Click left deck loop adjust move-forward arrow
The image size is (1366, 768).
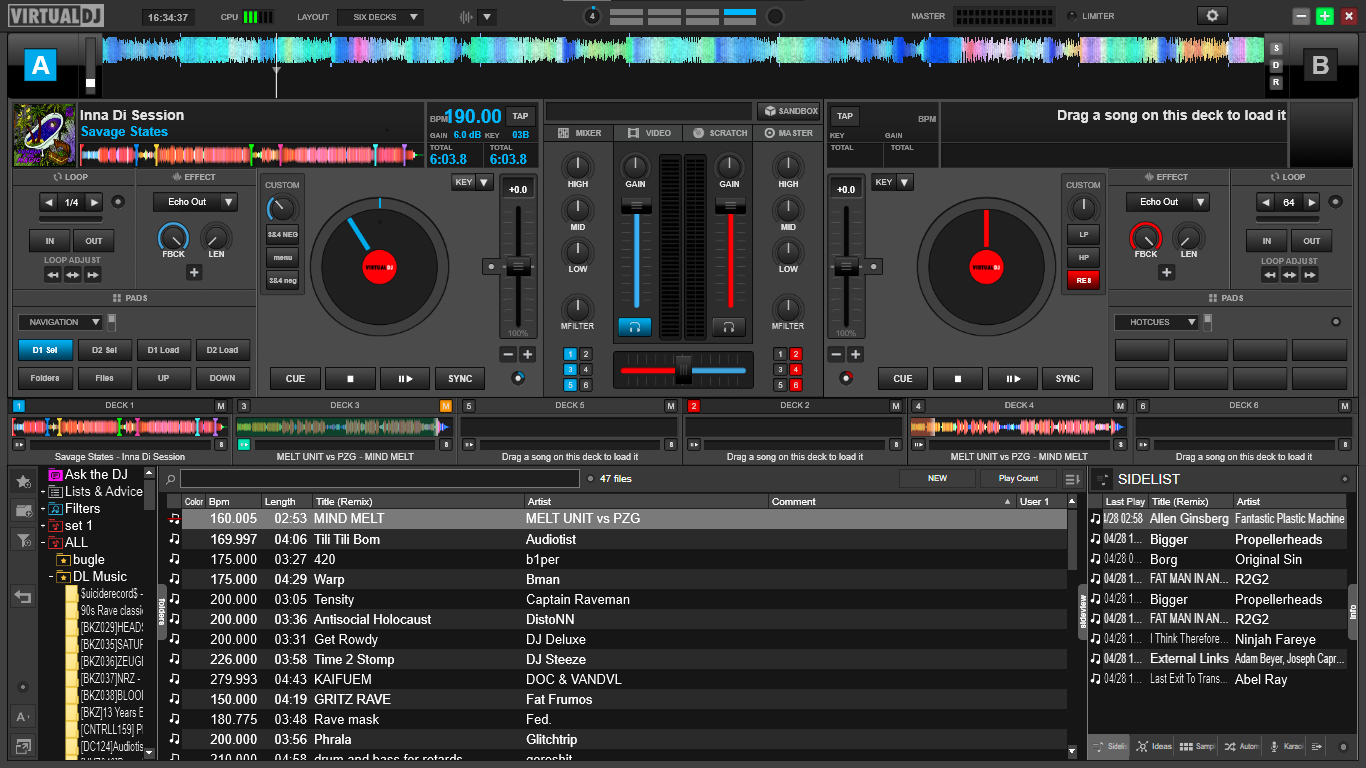[x=92, y=274]
